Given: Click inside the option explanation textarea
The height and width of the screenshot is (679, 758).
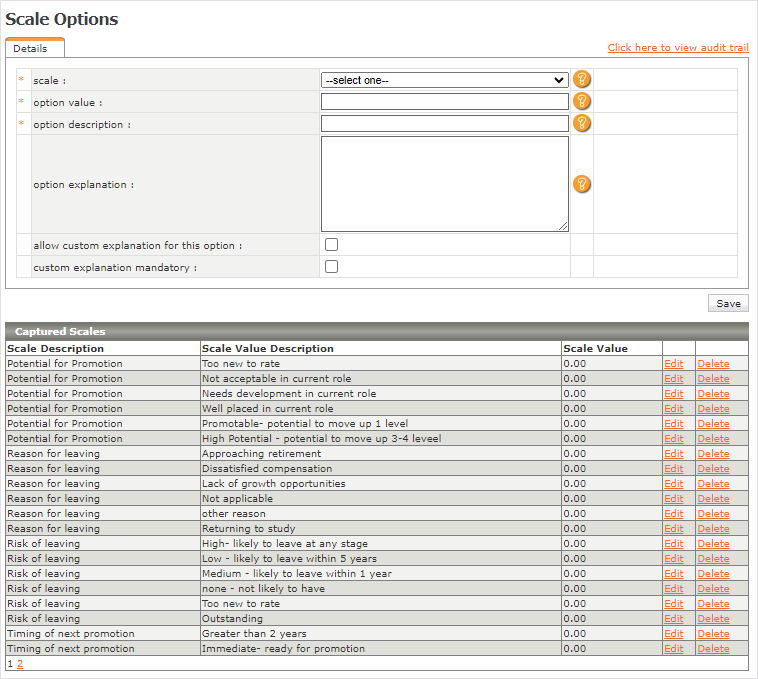Looking at the screenshot, I should click(x=444, y=184).
